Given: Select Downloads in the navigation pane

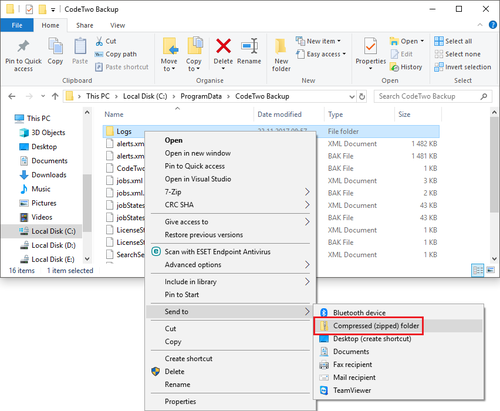Looking at the screenshot, I should 43,175.
